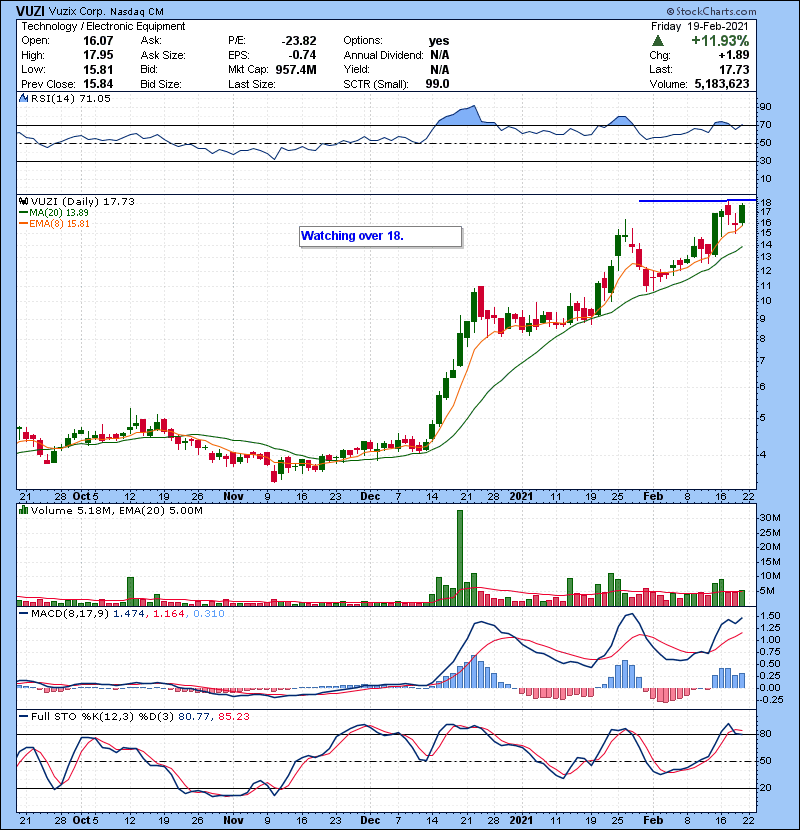The width and height of the screenshot is (800, 830).
Task: Click the MACD value 1.474
Action: point(129,614)
